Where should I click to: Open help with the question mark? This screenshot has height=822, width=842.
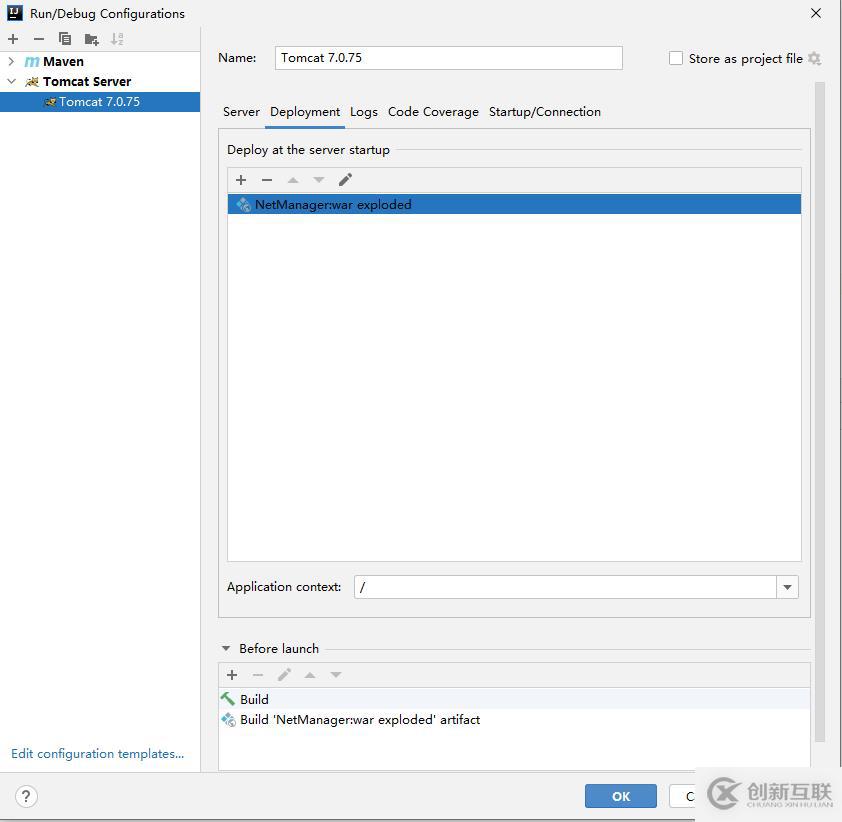(x=26, y=796)
